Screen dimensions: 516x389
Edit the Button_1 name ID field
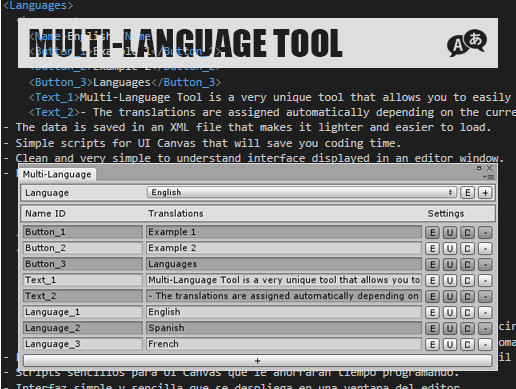click(x=83, y=232)
